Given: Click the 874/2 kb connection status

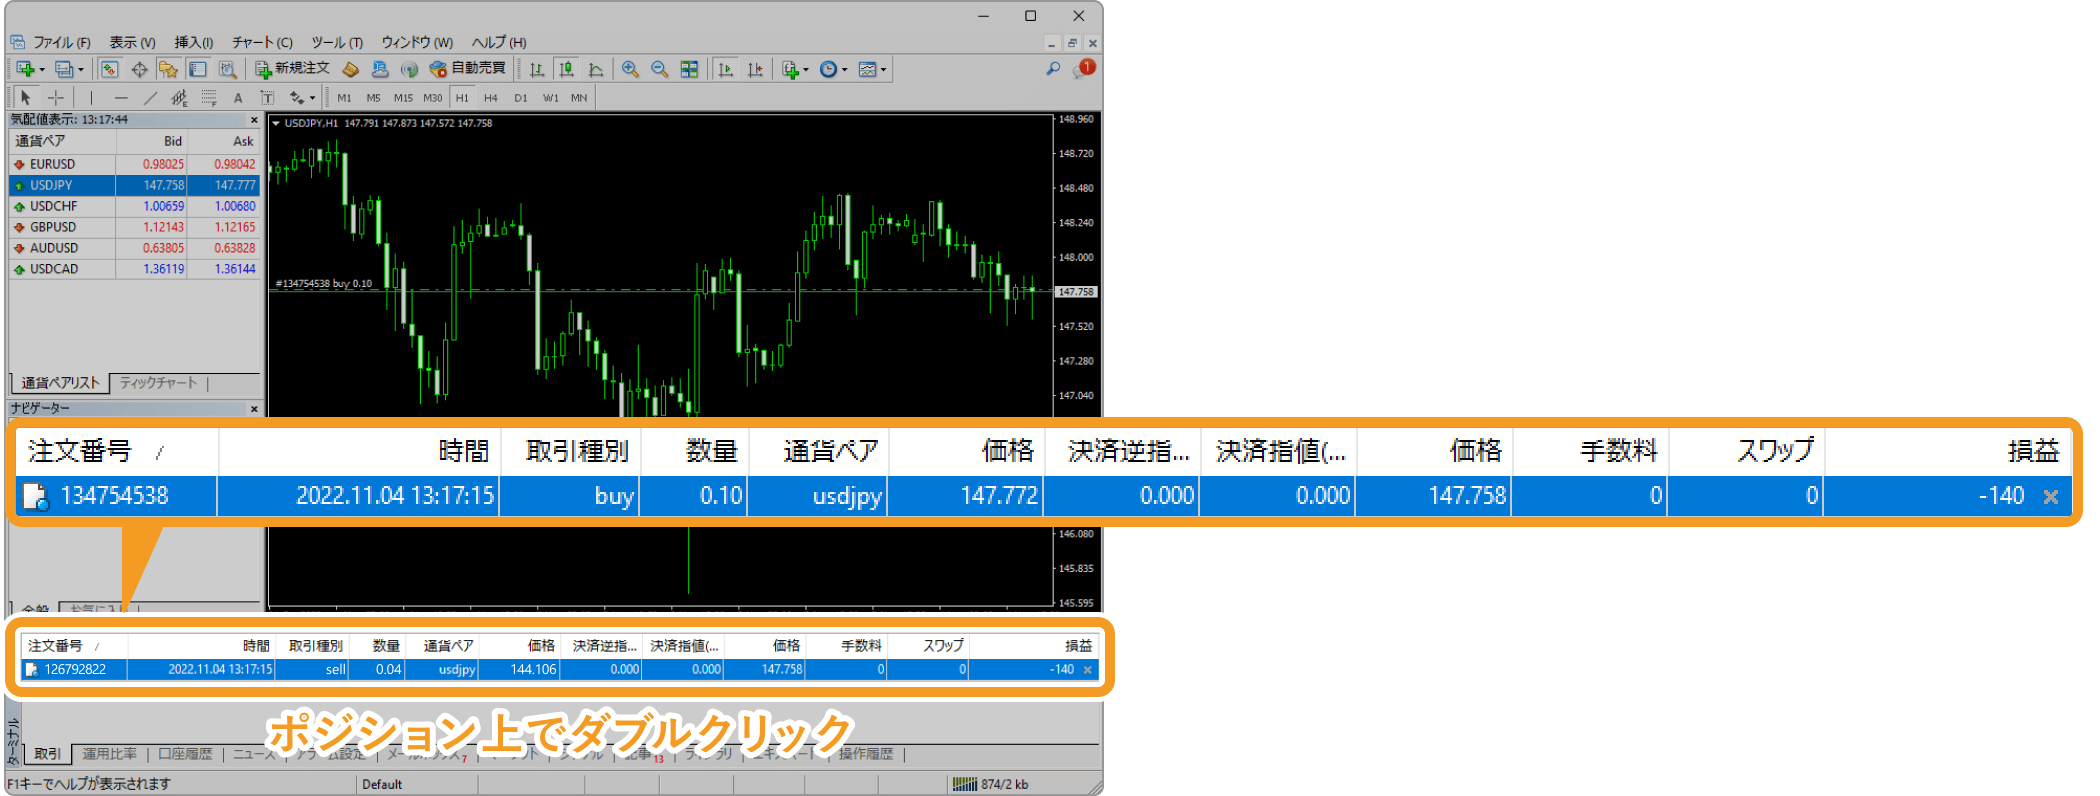Looking at the screenshot, I should click(x=990, y=784).
